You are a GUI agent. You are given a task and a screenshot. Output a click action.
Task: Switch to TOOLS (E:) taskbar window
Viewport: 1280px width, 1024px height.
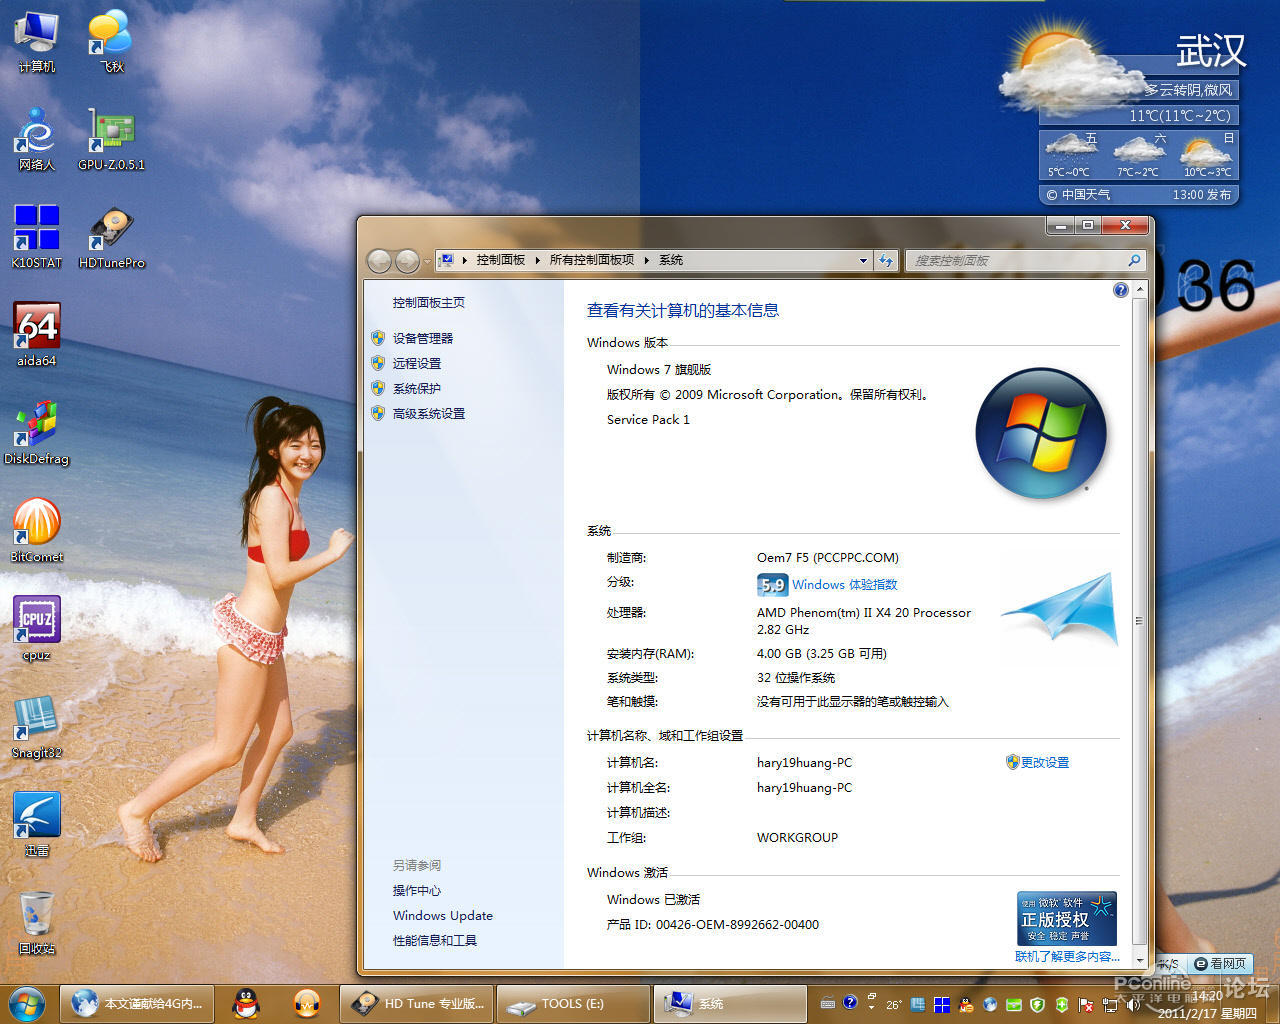pos(573,1004)
